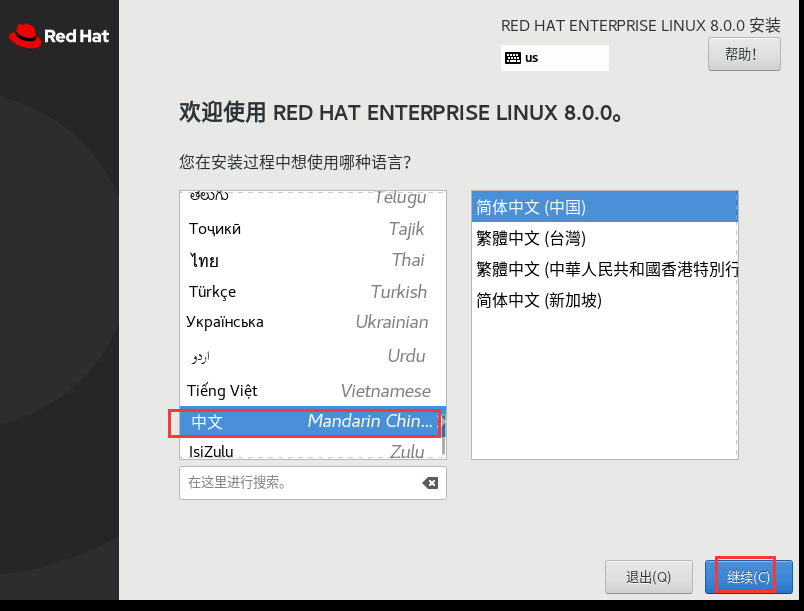The width and height of the screenshot is (804, 611).
Task: Select the Urdu language row
Action: [313, 355]
